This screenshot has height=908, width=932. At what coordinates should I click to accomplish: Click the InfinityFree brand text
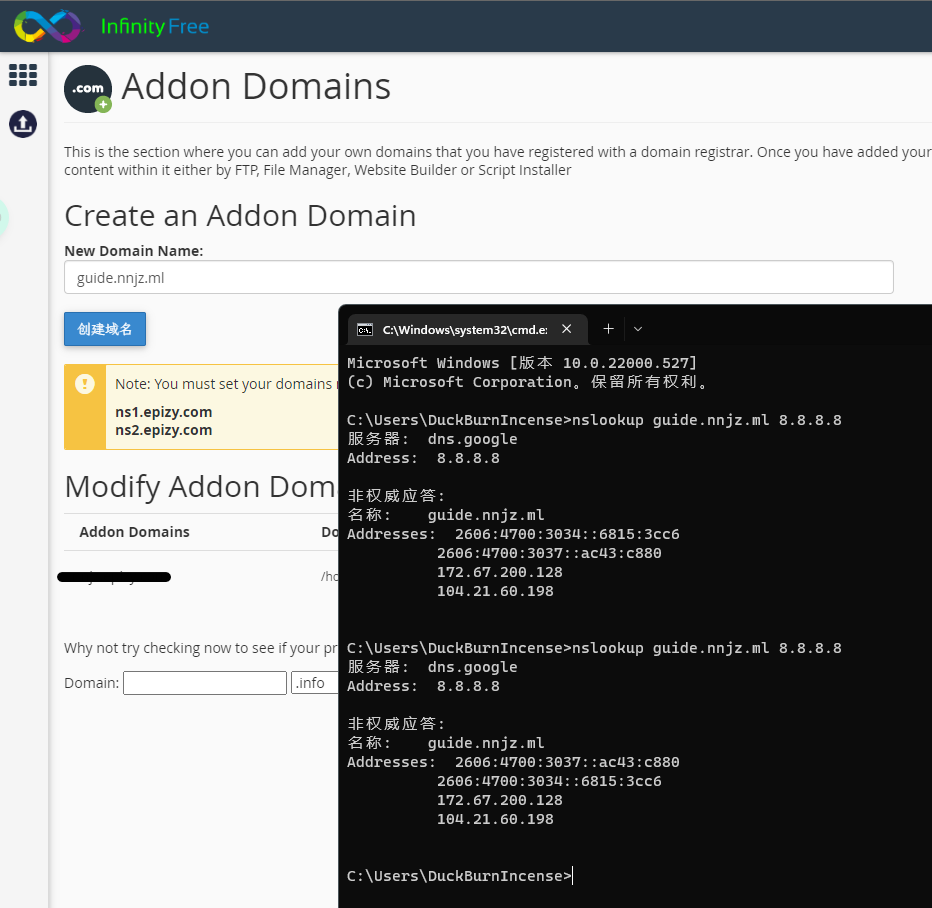155,26
